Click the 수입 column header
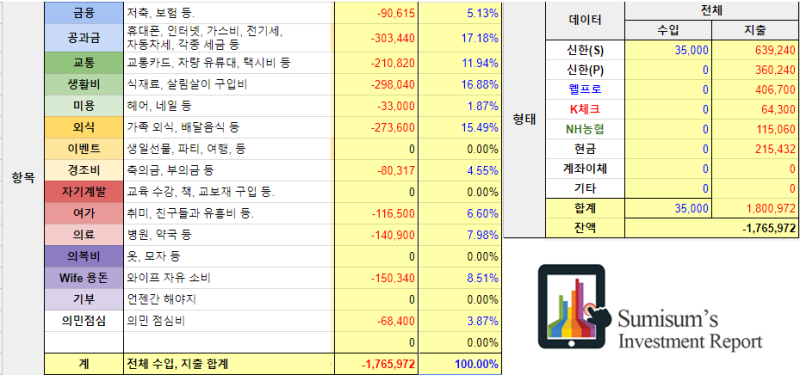This screenshot has width=800, height=375. (668, 31)
